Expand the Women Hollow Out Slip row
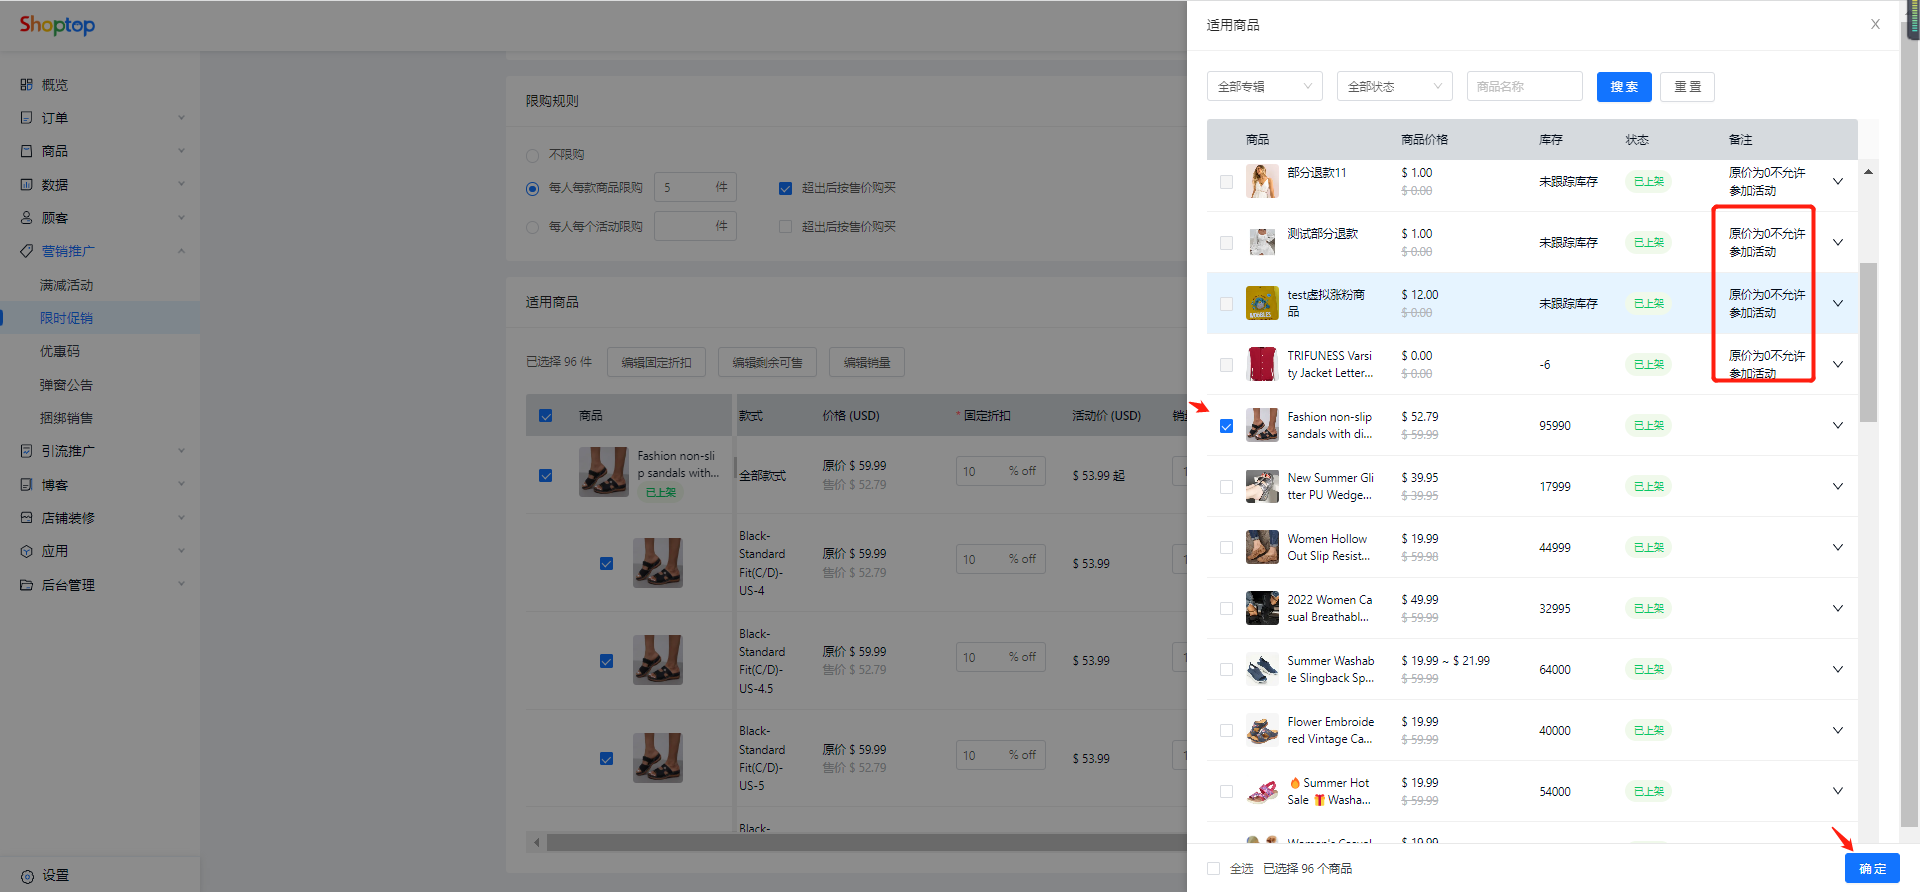The height and width of the screenshot is (892, 1920). tap(1837, 547)
